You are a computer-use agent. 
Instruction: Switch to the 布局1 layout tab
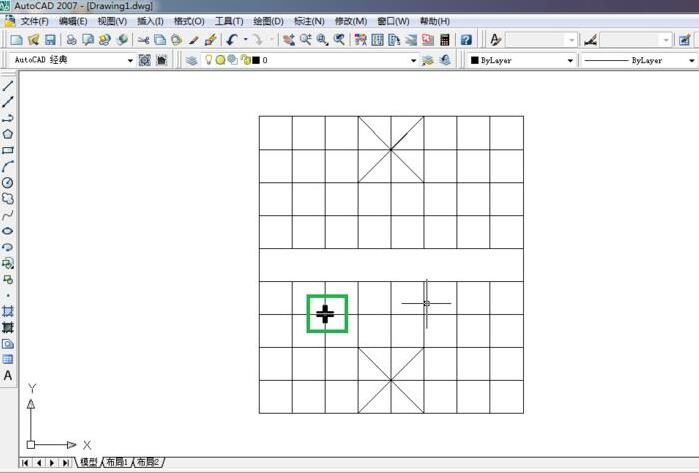(x=117, y=463)
